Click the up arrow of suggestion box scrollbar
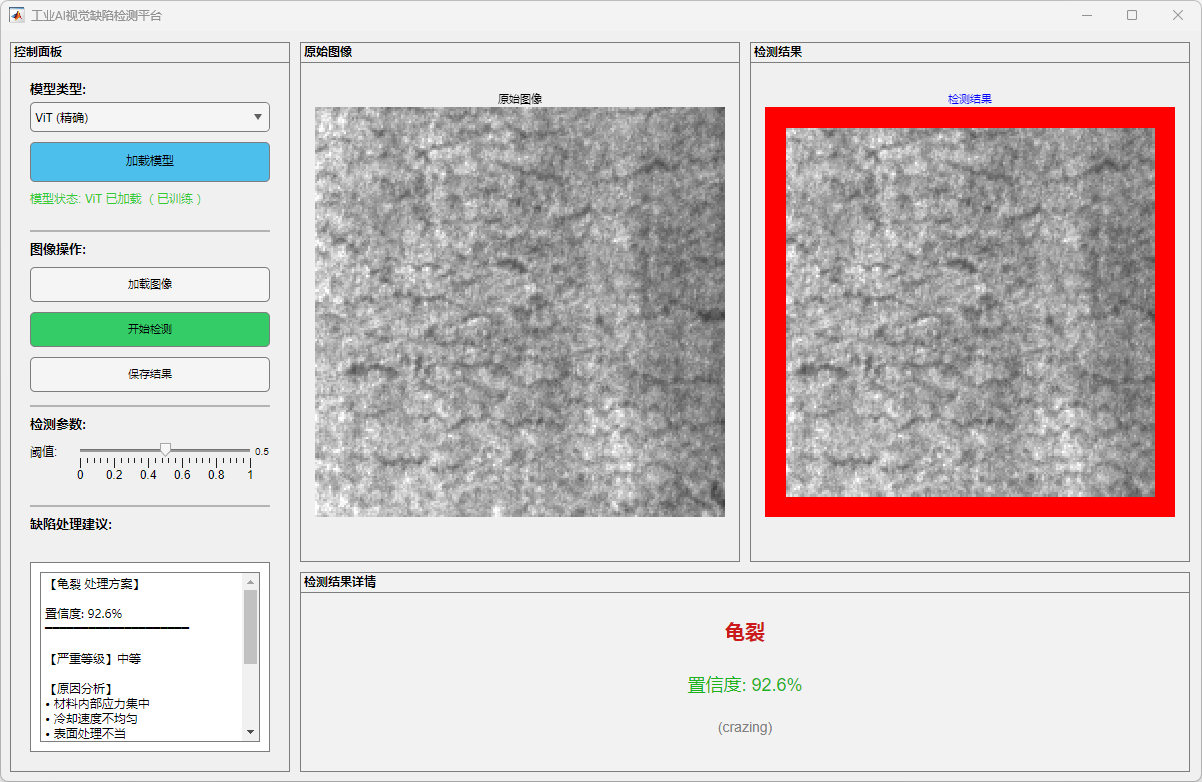The image size is (1202, 782). (x=250, y=581)
